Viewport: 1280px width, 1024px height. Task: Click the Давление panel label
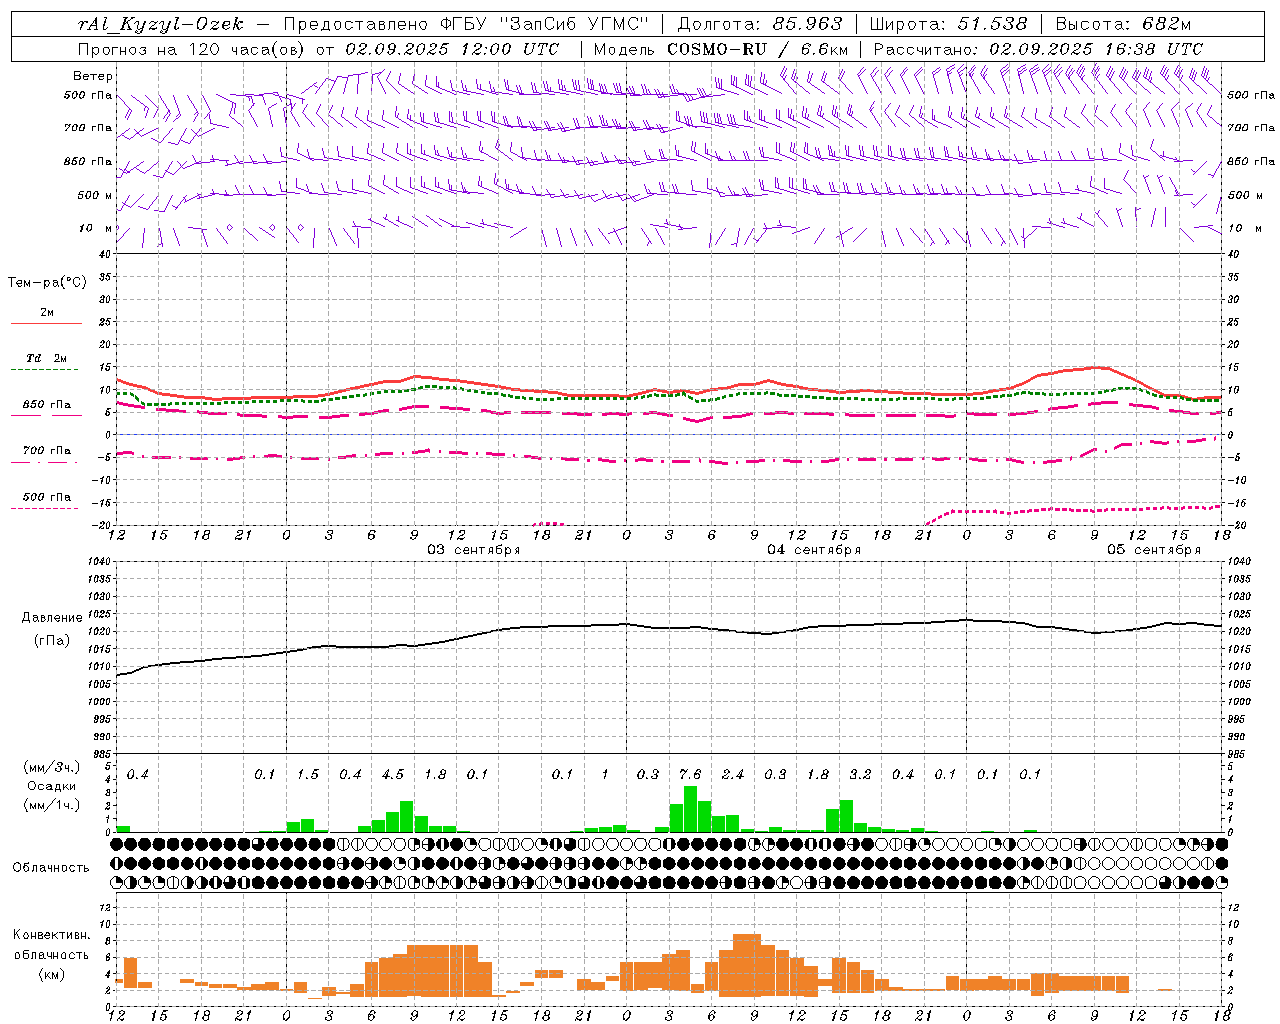52,618
